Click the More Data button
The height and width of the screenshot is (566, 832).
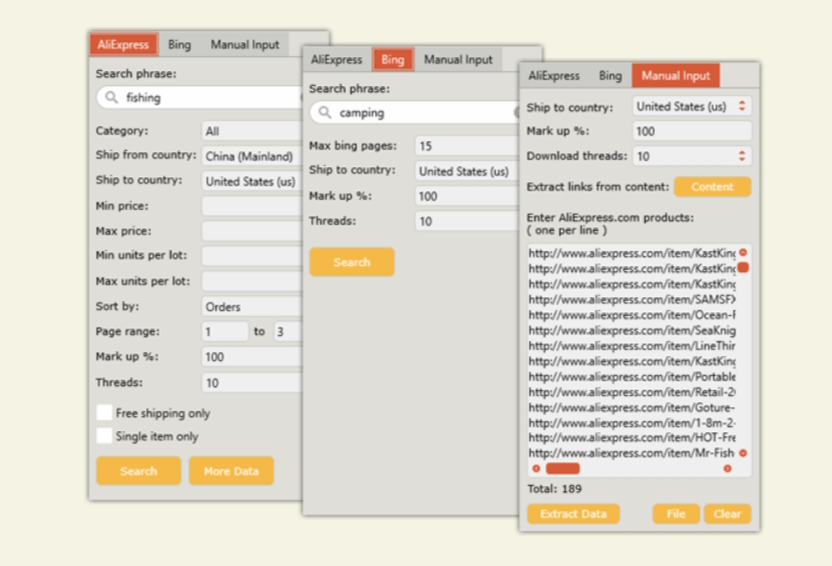coord(231,471)
